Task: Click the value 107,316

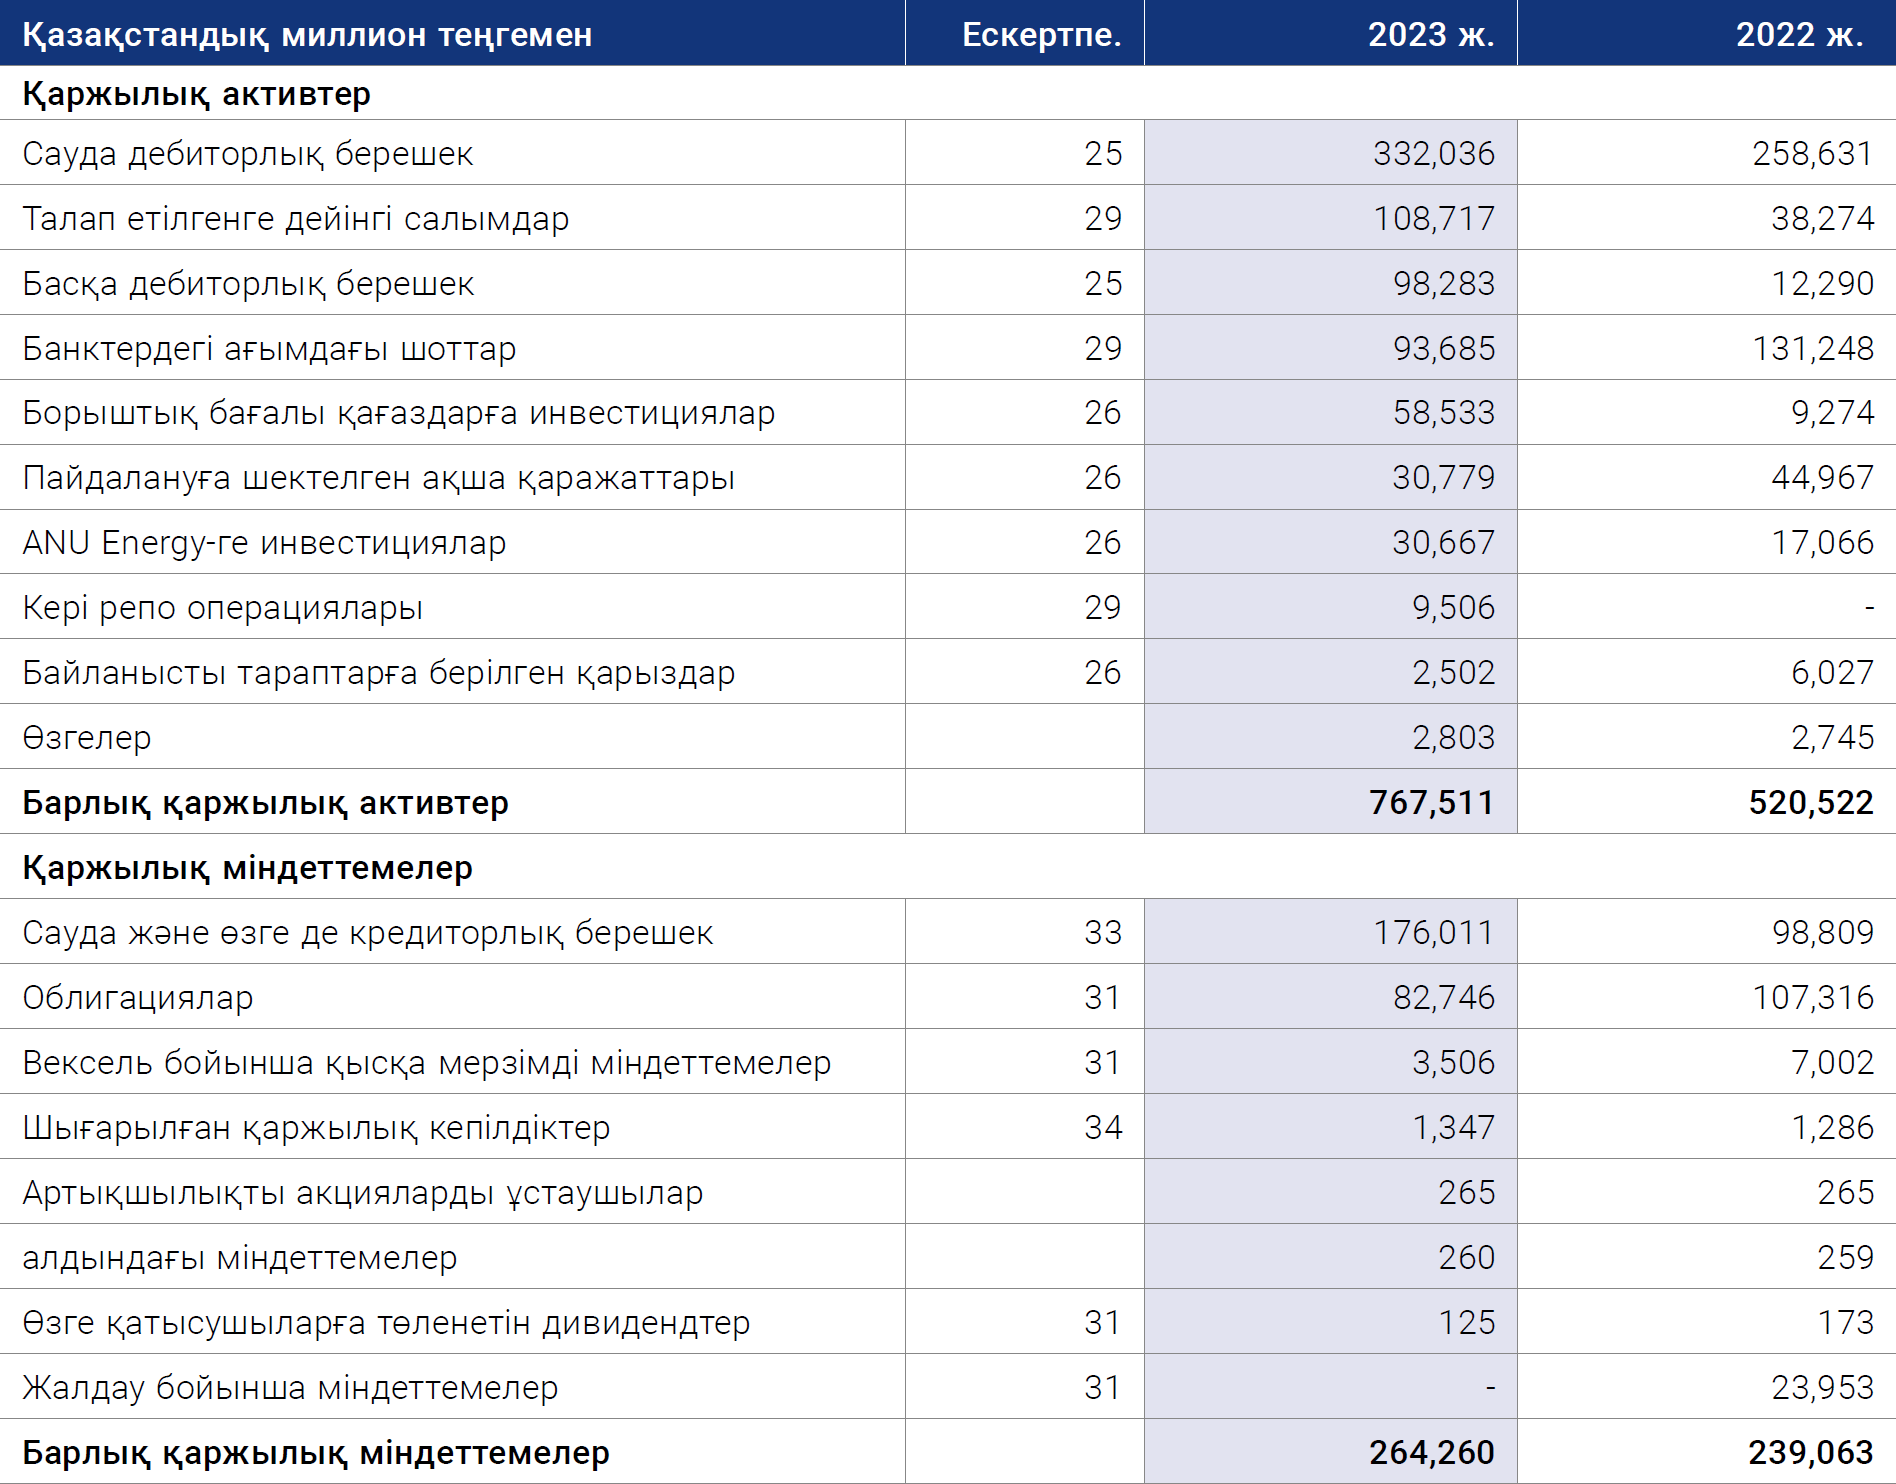Action: pos(1812,998)
